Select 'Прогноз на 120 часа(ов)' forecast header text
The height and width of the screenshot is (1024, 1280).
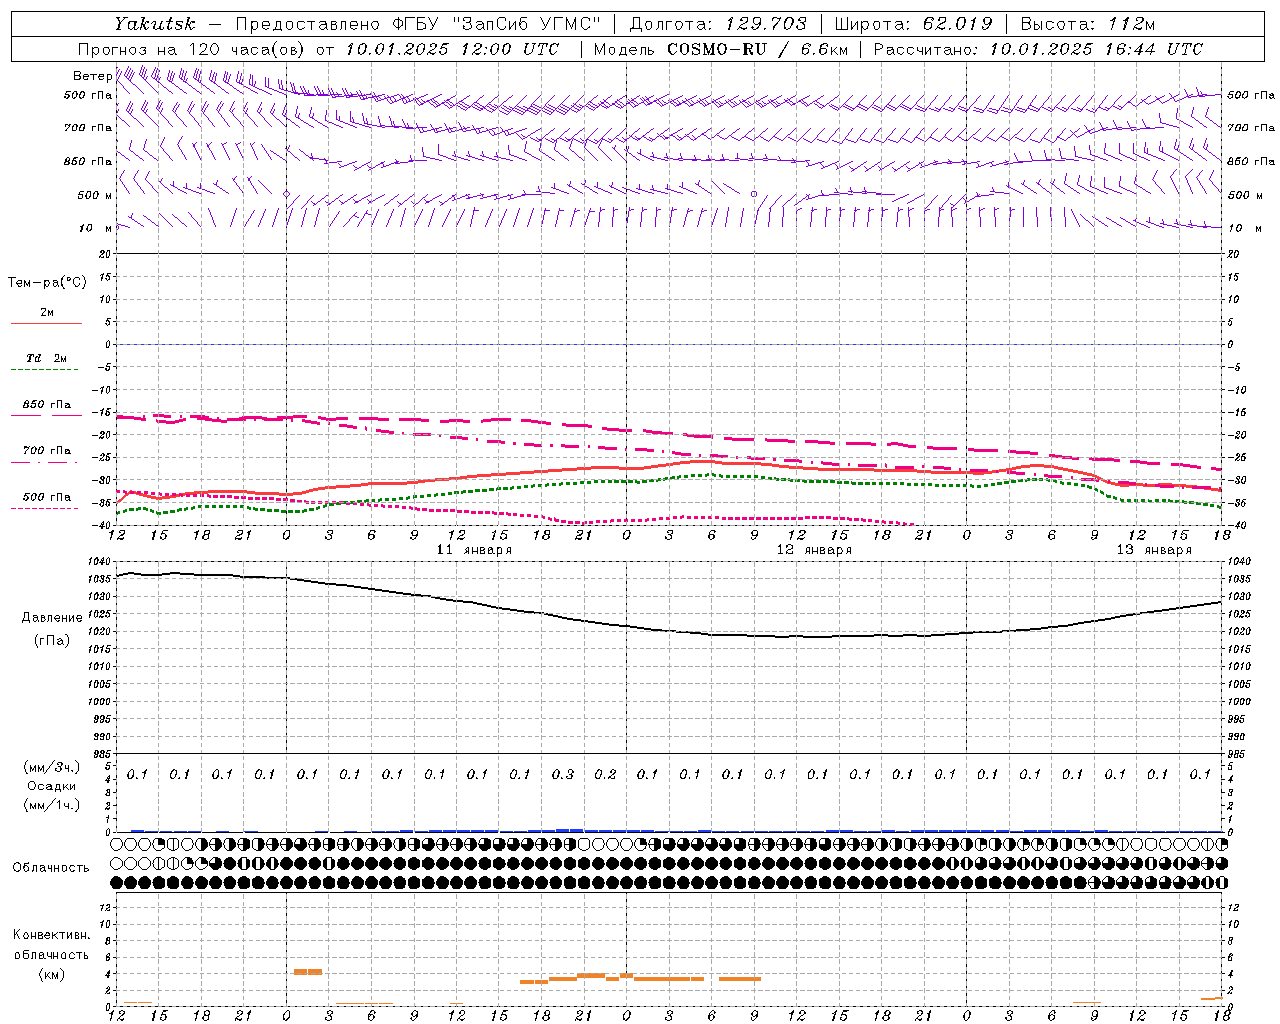192,49
